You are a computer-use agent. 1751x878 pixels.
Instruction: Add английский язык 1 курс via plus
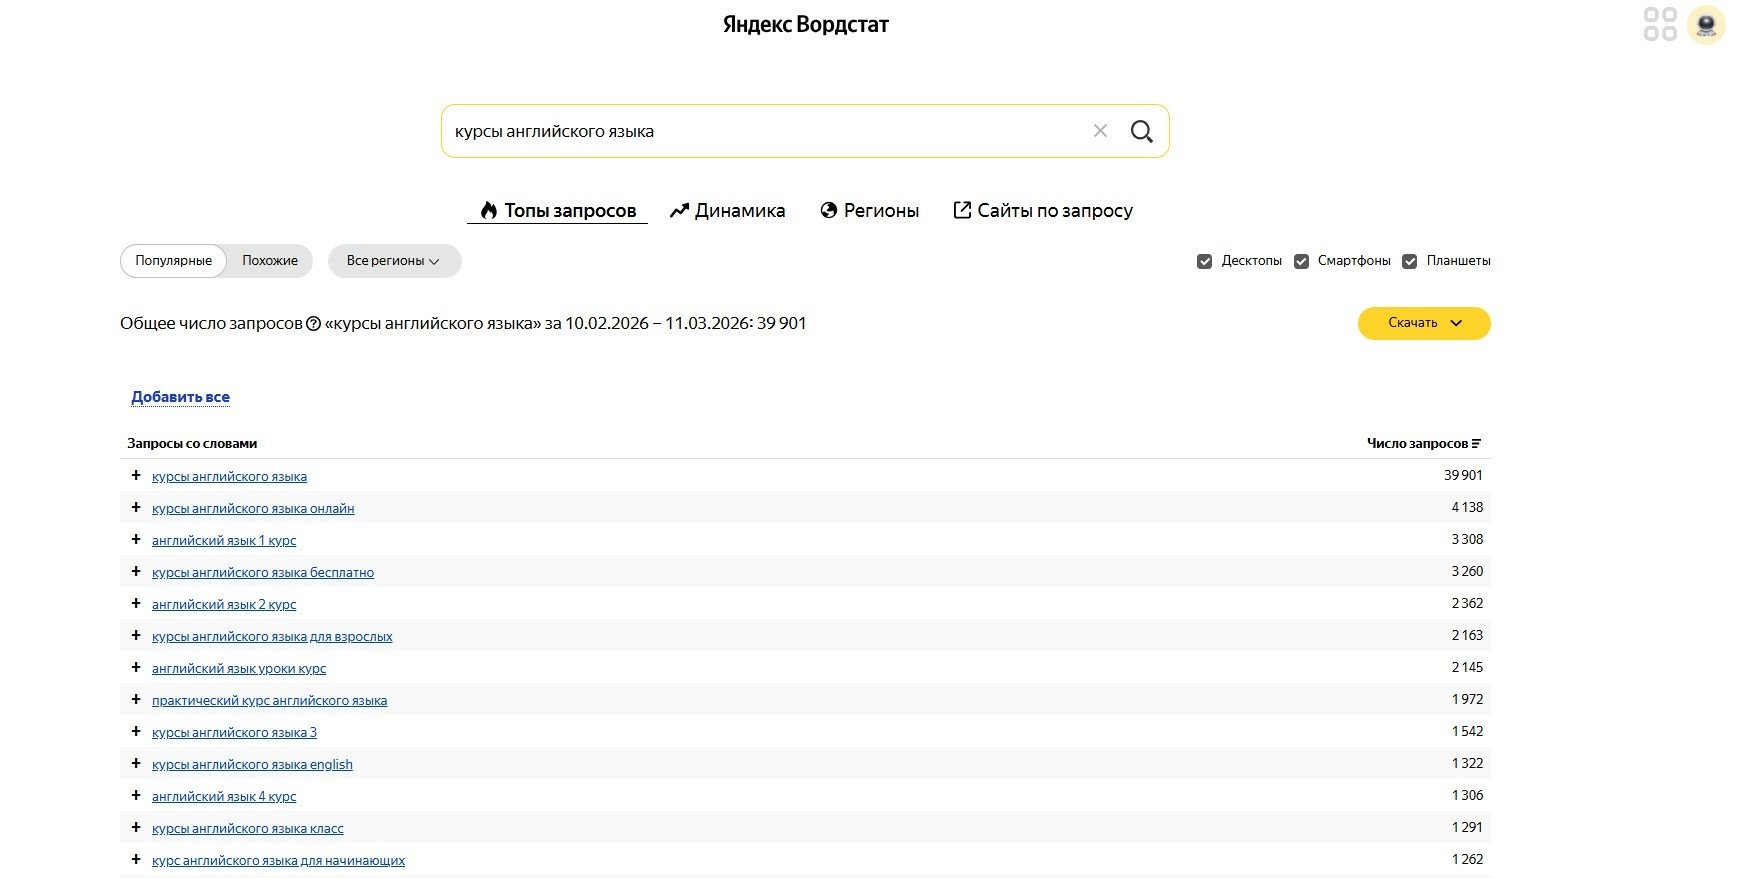pos(136,540)
